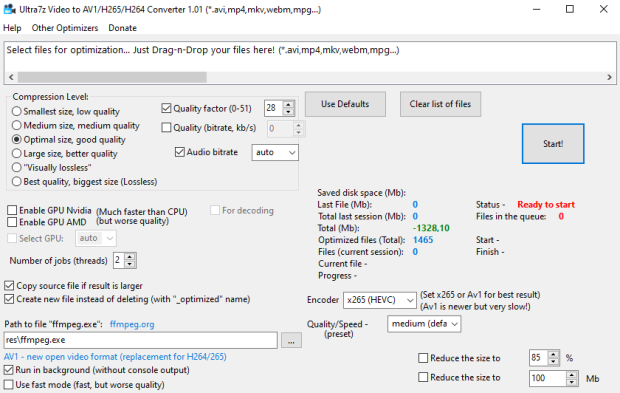Decrease the reduce size percent value
The image size is (620, 393).
tap(554, 361)
